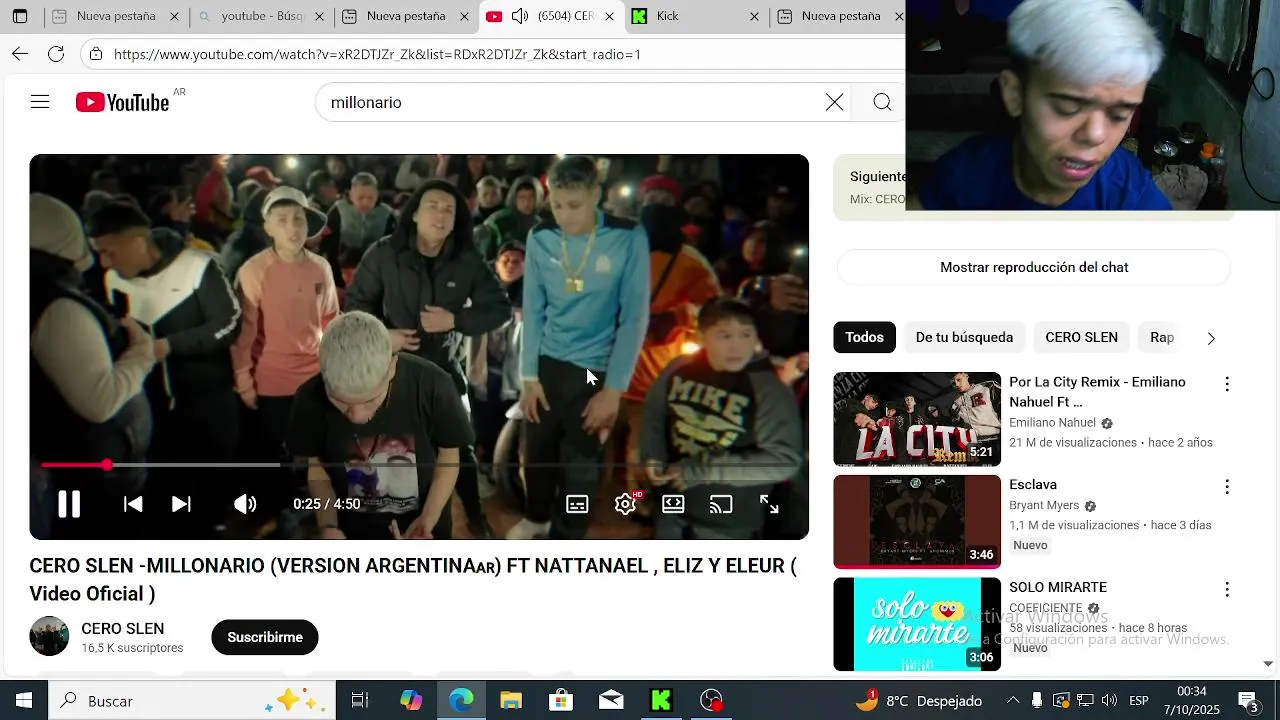1280x720 pixels.
Task: Open the Mail app taskbar icon
Action: pyautogui.click(x=611, y=701)
